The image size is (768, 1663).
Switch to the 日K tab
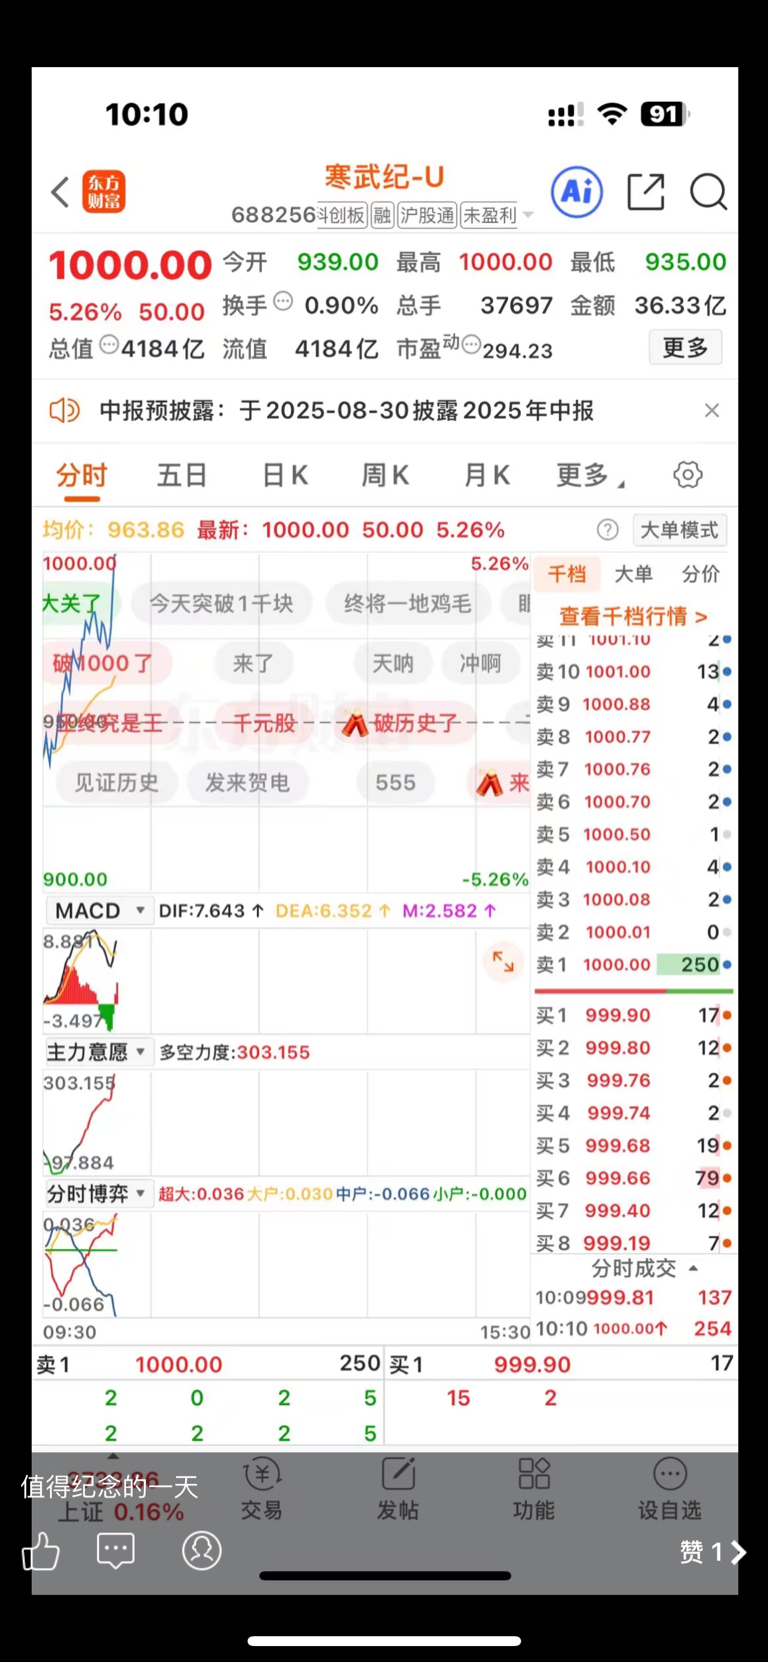284,475
